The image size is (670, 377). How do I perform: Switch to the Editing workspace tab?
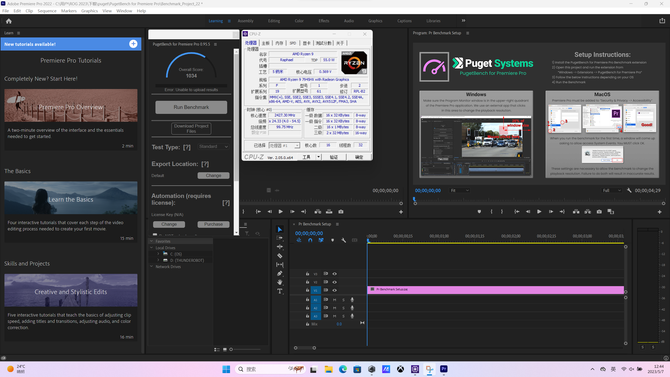point(274,21)
